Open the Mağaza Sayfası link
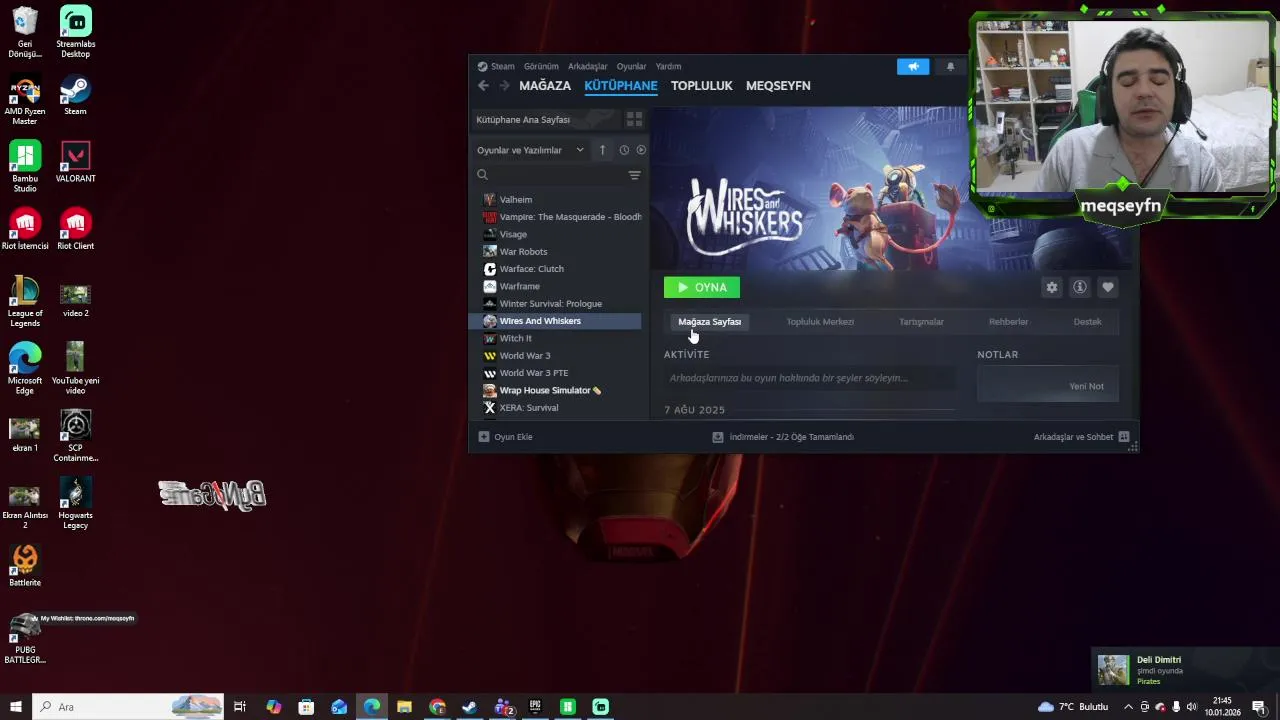1280x720 pixels. (710, 322)
